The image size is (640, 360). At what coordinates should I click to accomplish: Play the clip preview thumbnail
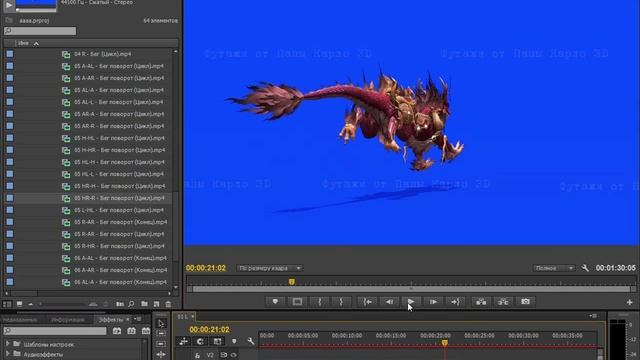pos(9,5)
